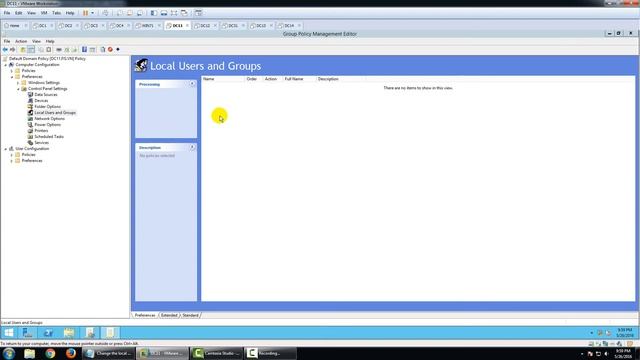
Task: Open Firefox from the host taskbar
Action: (x=71, y=353)
